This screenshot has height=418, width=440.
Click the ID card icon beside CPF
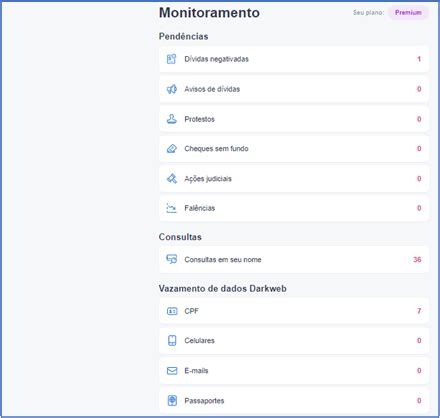172,311
